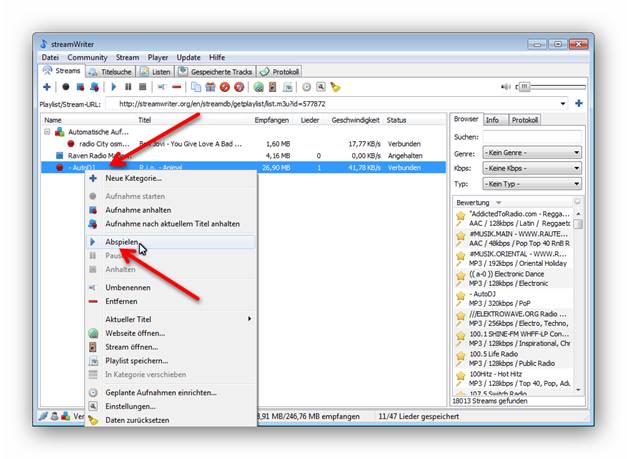Choose Geplante Aufnahmen einrichten... menu entry
Viewport: 627px width, 459px height.
pyautogui.click(x=171, y=393)
